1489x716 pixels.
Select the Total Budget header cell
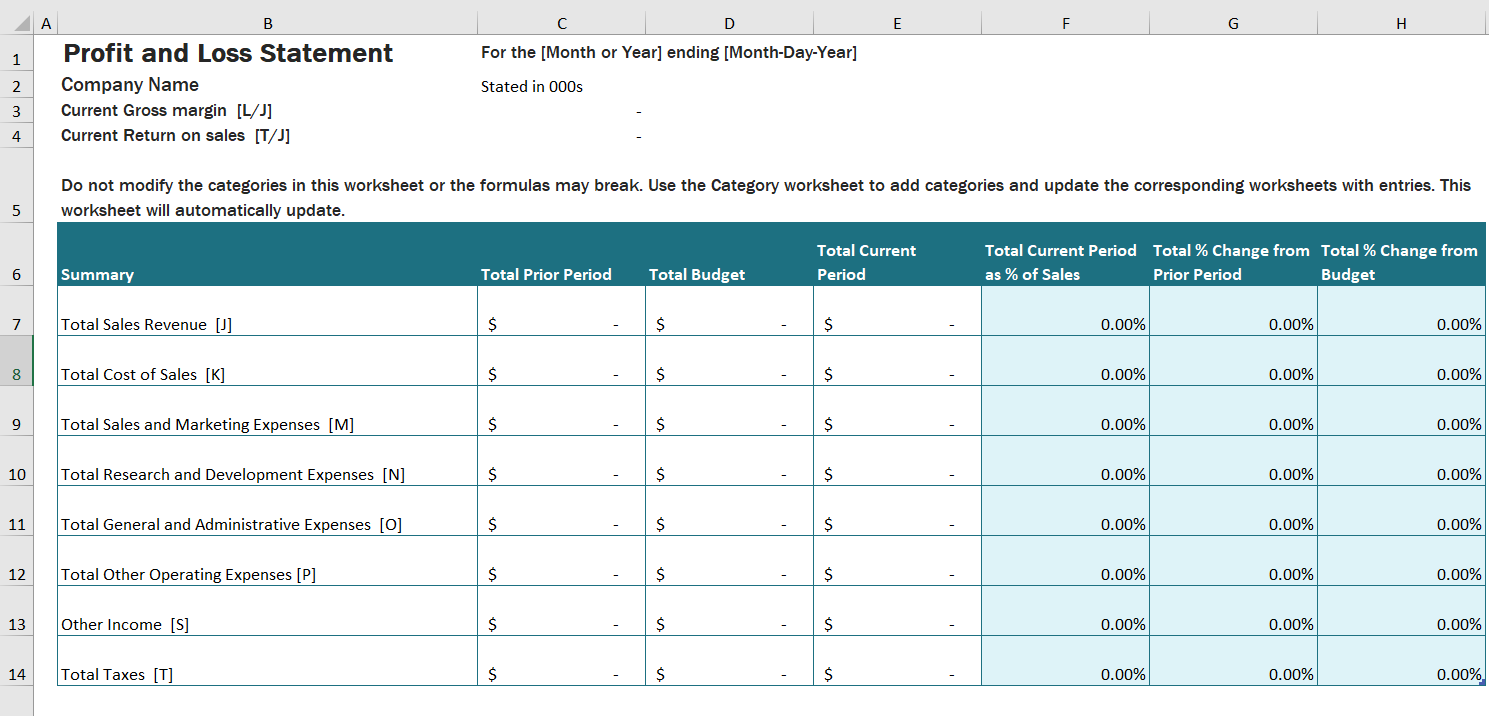coord(730,254)
